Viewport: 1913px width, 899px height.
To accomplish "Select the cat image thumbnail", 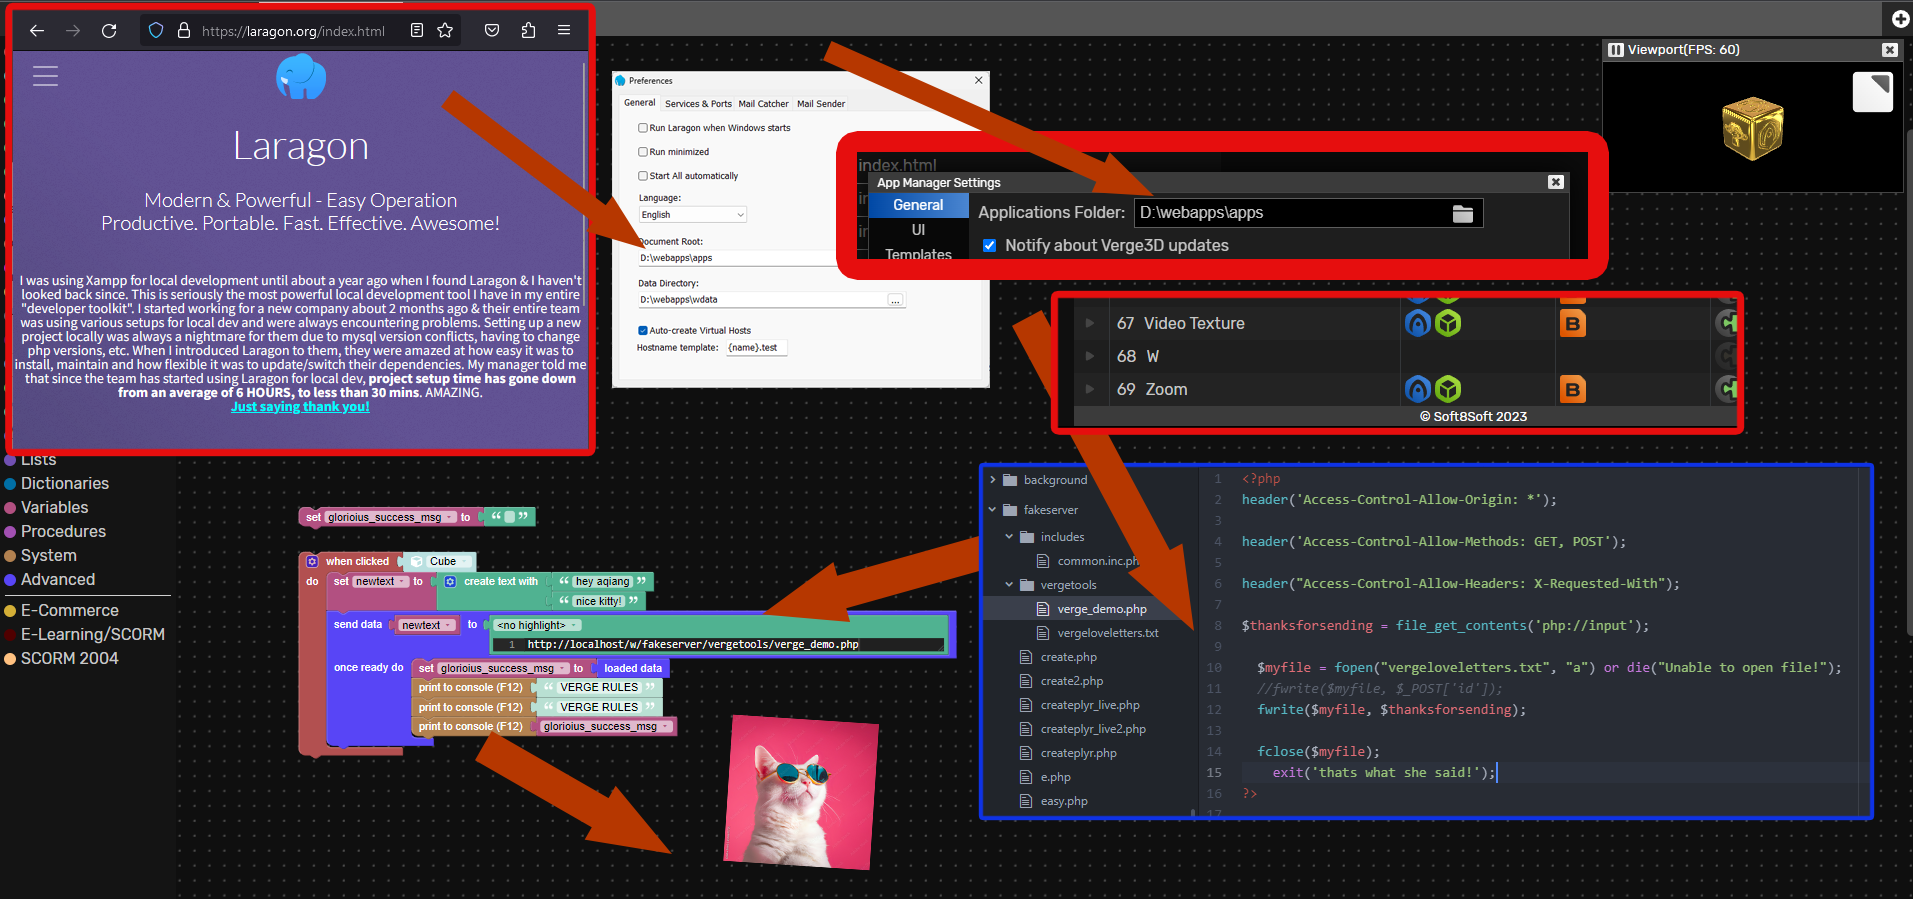I will tap(802, 792).
